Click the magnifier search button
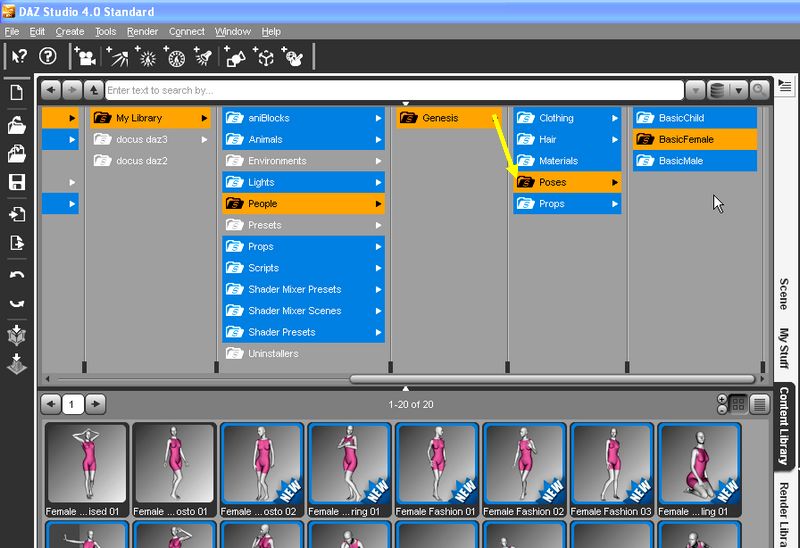800x548 pixels. [x=759, y=90]
